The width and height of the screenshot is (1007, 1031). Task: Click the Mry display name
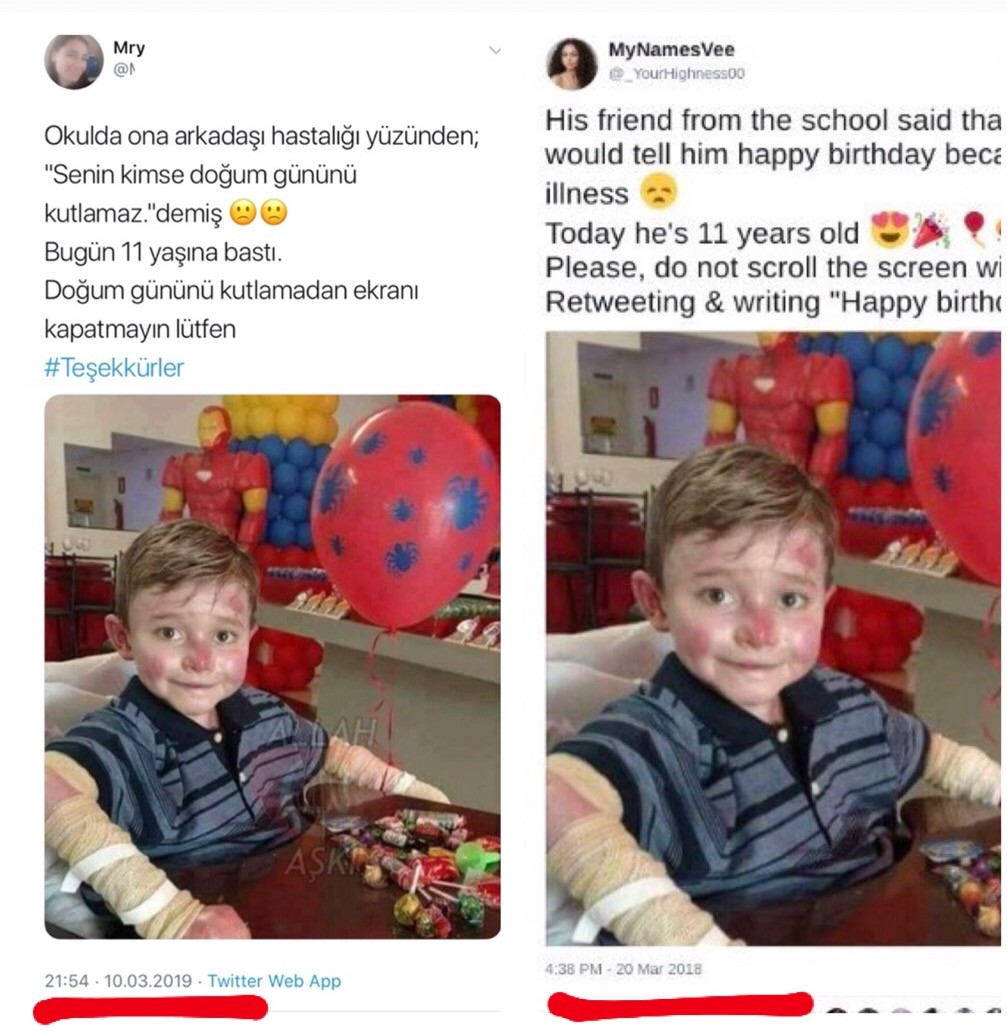tap(129, 47)
